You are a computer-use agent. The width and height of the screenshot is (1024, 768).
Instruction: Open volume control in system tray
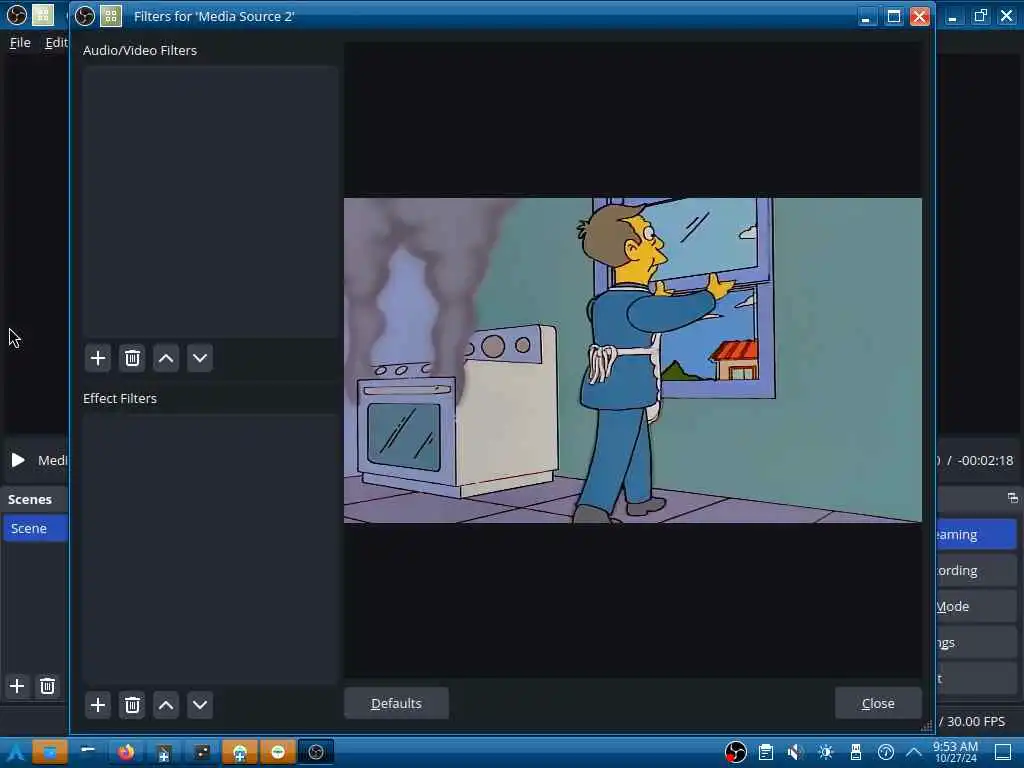pos(795,752)
